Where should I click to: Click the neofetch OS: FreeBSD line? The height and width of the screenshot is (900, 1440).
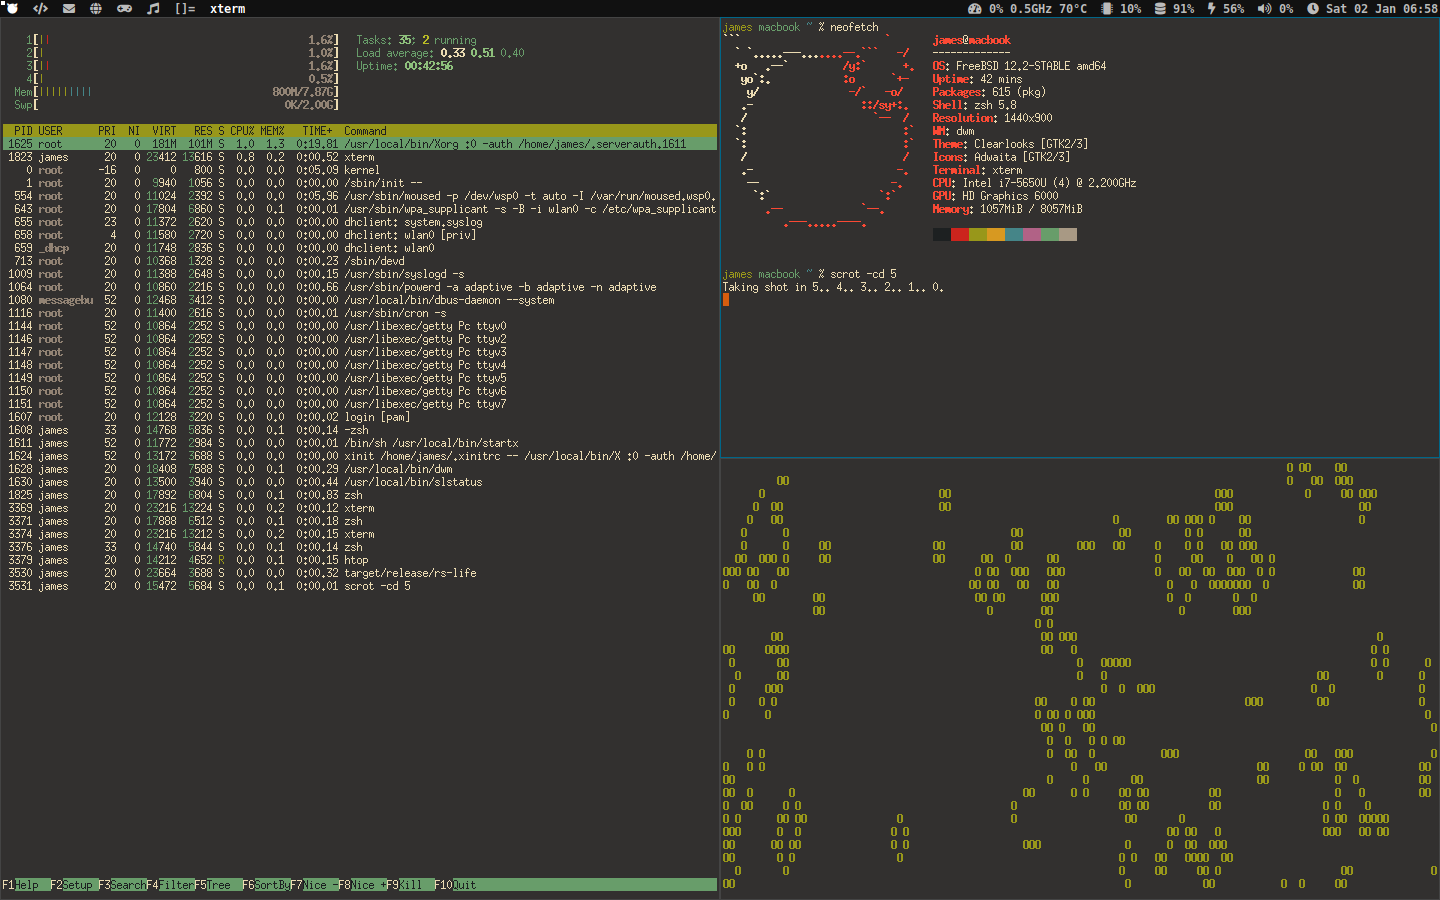1019,66
